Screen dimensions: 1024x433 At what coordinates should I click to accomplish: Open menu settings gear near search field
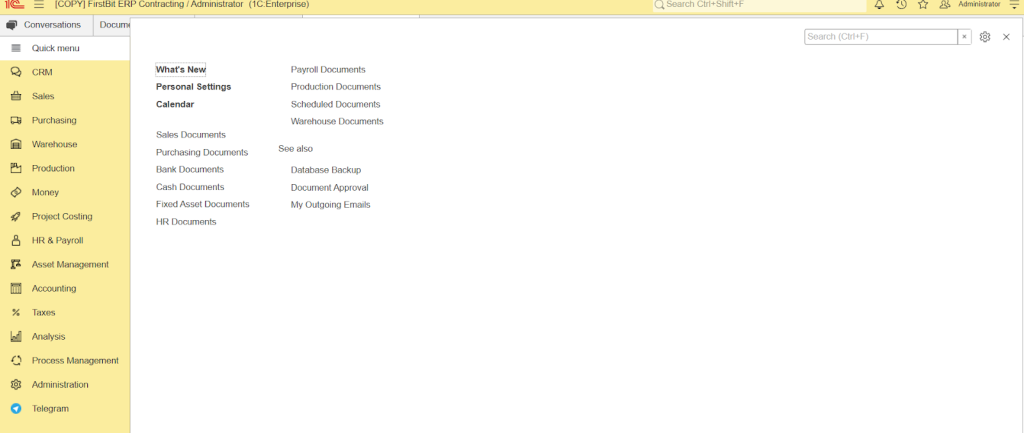985,37
